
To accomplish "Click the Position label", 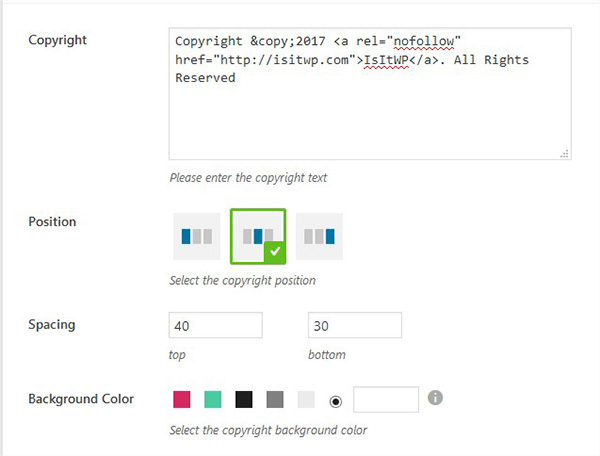I will [x=52, y=222].
